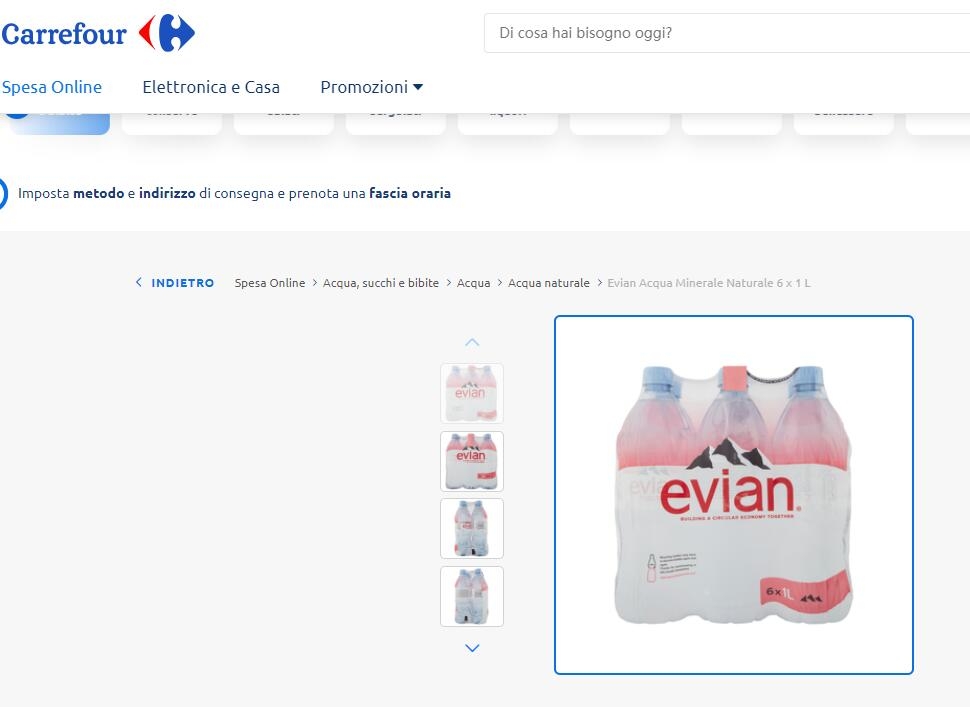
Task: Select the third side-view bottle thumbnail
Action: click(472, 528)
